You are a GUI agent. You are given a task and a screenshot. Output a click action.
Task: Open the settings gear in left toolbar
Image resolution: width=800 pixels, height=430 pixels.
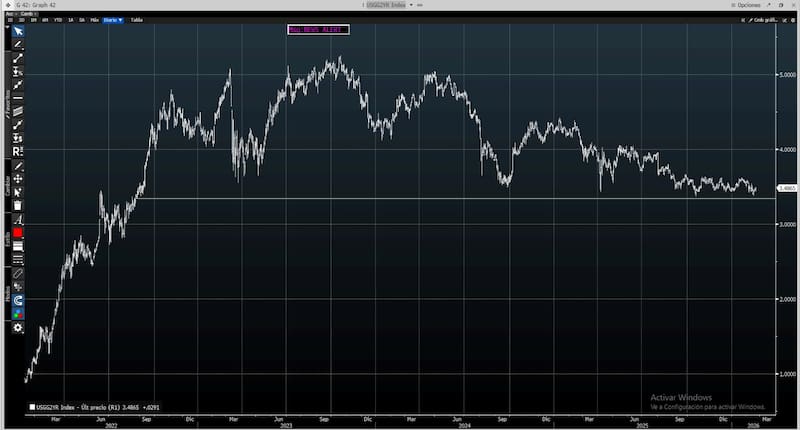[17, 327]
